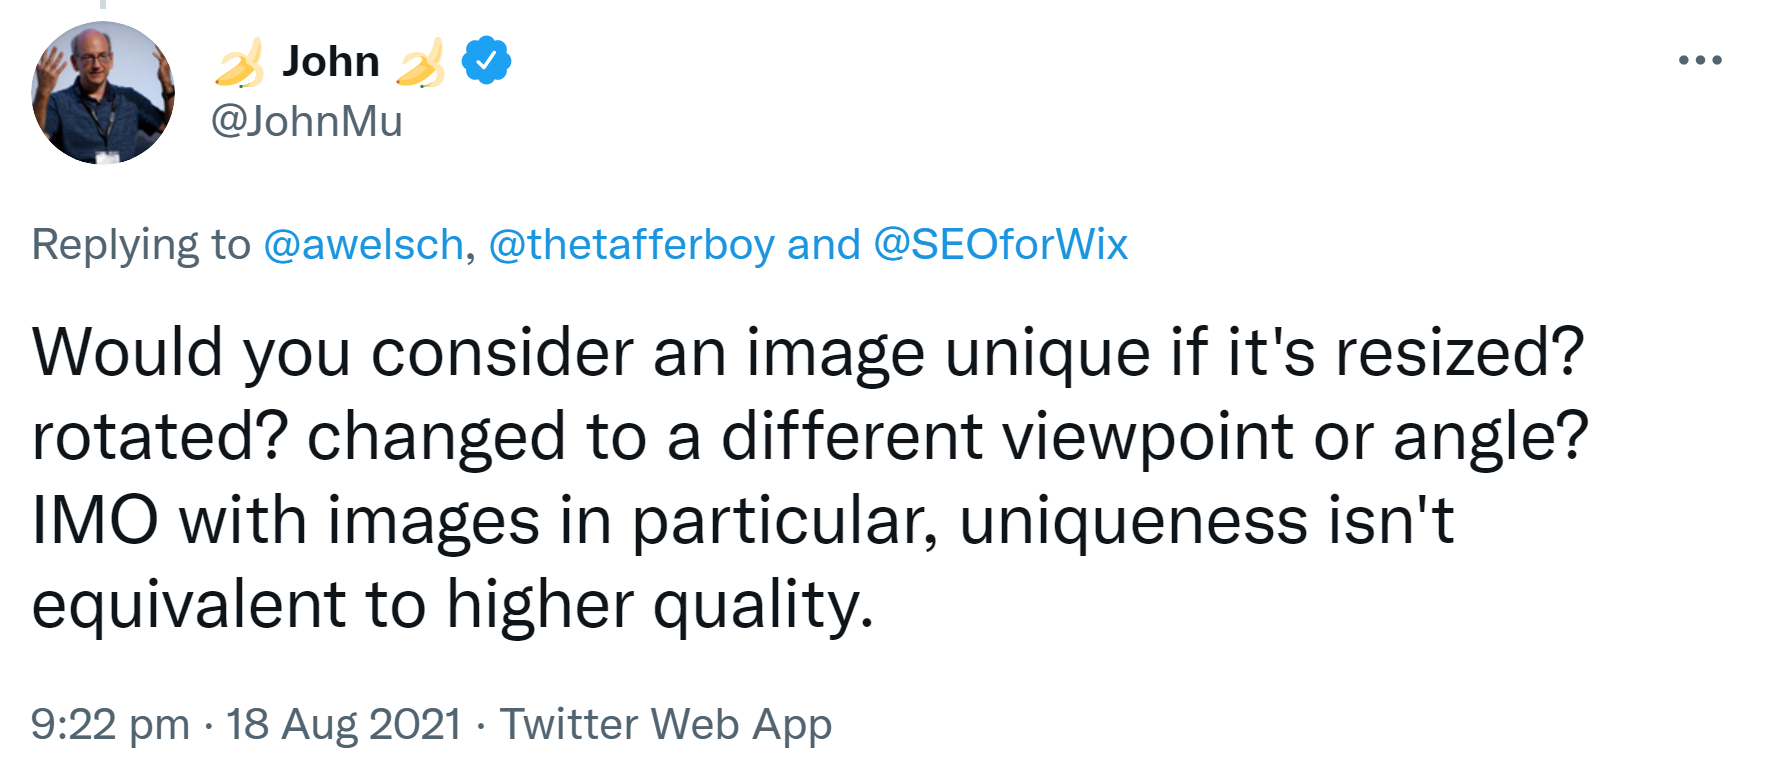
Task: Open the @JohnMu handle link
Action: (307, 121)
